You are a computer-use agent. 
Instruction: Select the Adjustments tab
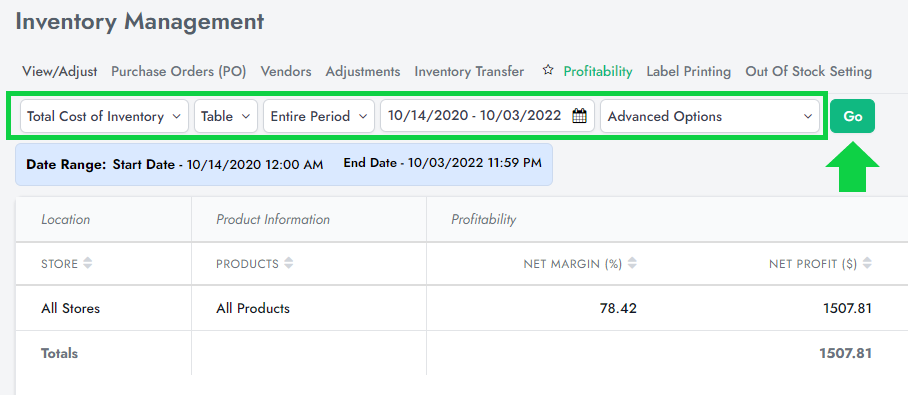coord(363,71)
